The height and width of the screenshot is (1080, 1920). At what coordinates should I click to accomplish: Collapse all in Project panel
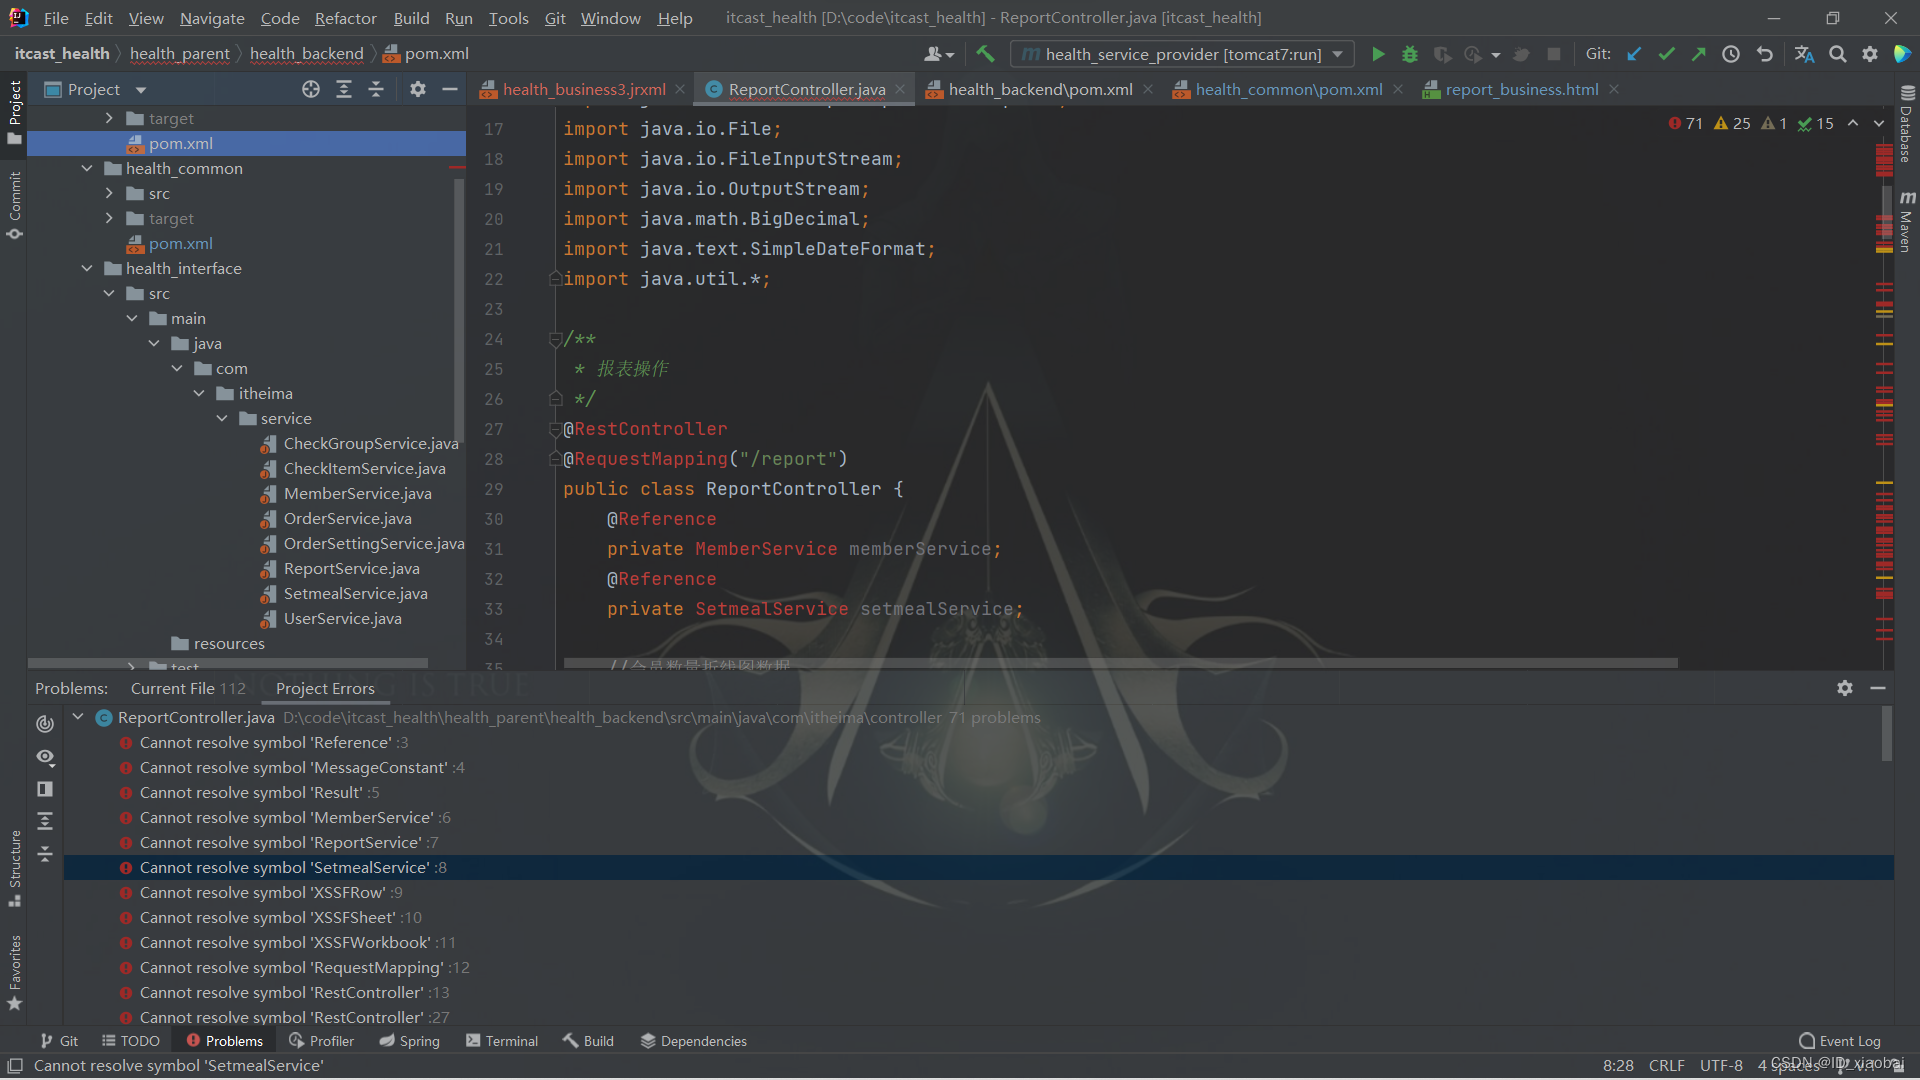pos(375,89)
